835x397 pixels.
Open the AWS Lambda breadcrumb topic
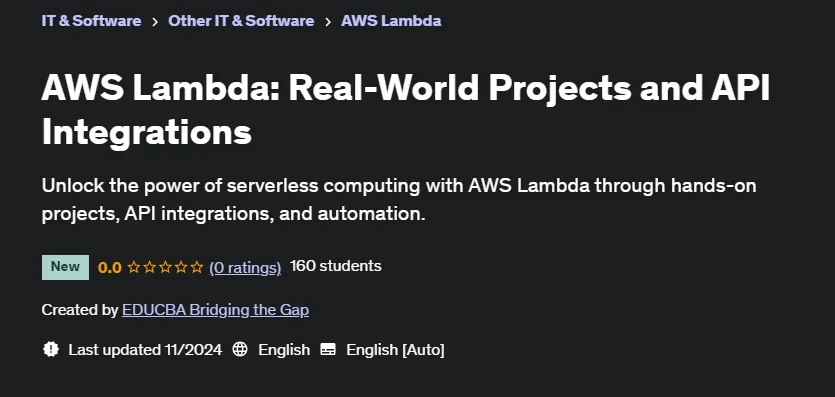click(x=391, y=21)
